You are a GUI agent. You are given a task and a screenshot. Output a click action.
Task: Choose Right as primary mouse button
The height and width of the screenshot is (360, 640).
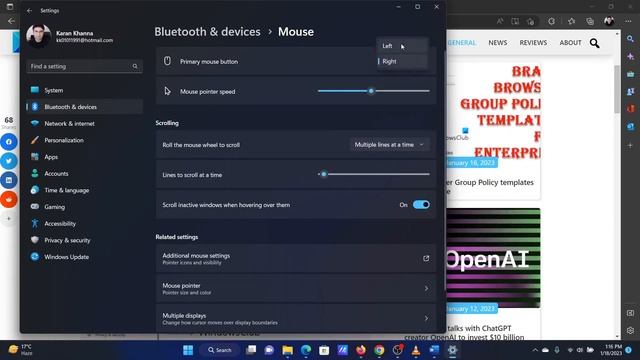tap(402, 61)
